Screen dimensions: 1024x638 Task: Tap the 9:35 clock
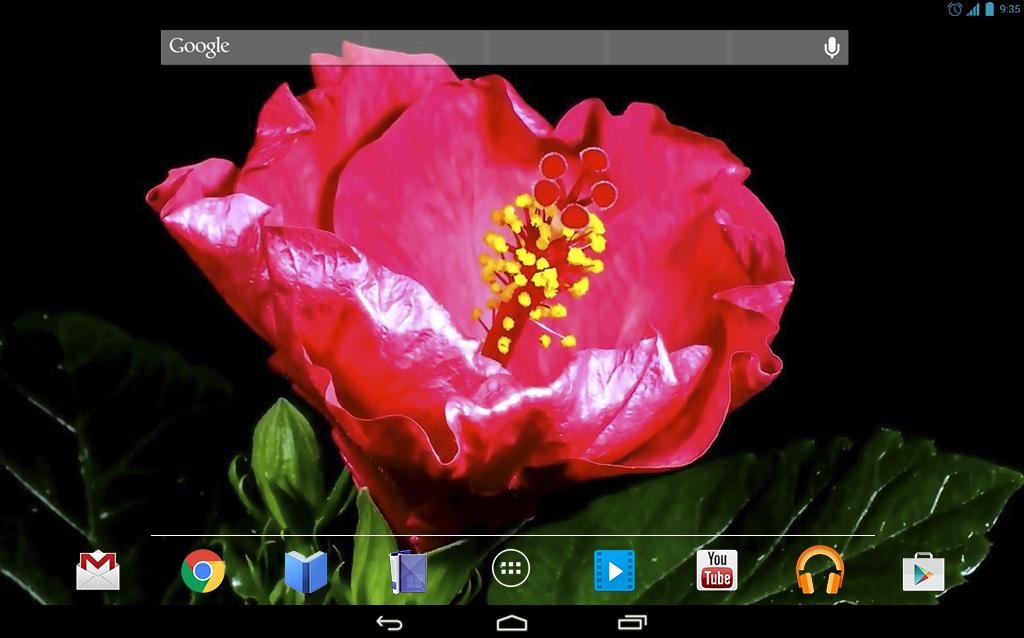tap(1010, 9)
